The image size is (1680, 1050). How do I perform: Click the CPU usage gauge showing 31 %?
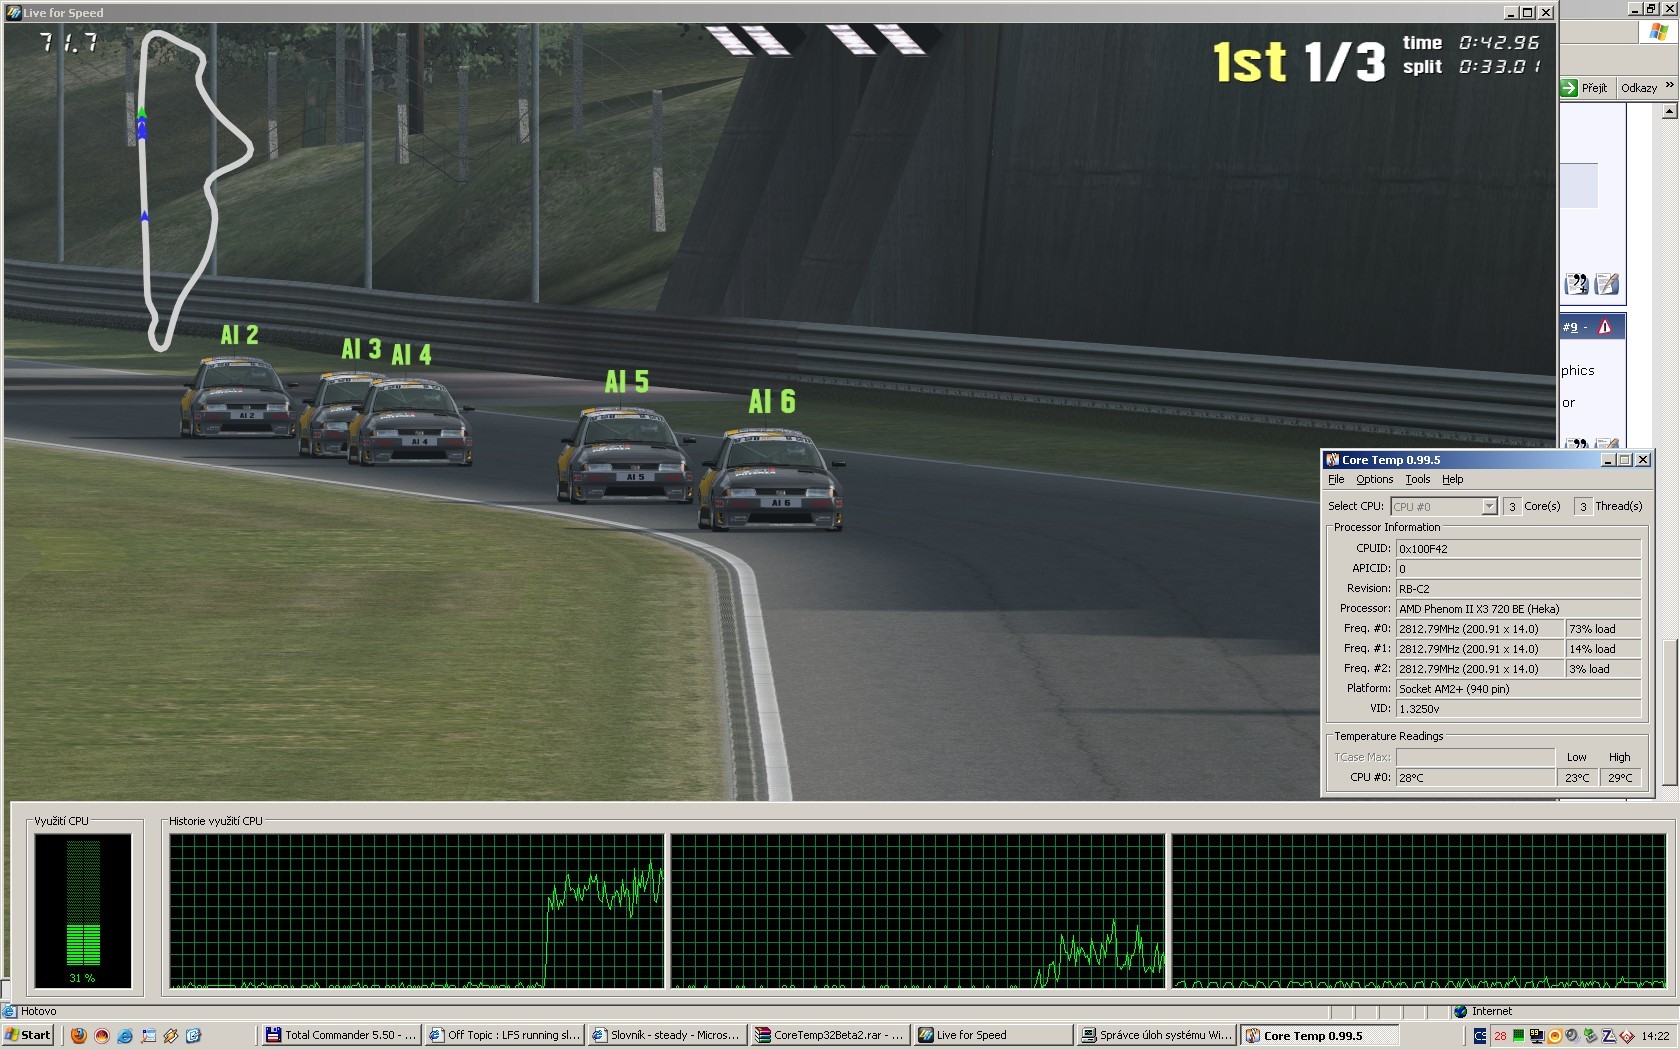click(x=83, y=911)
